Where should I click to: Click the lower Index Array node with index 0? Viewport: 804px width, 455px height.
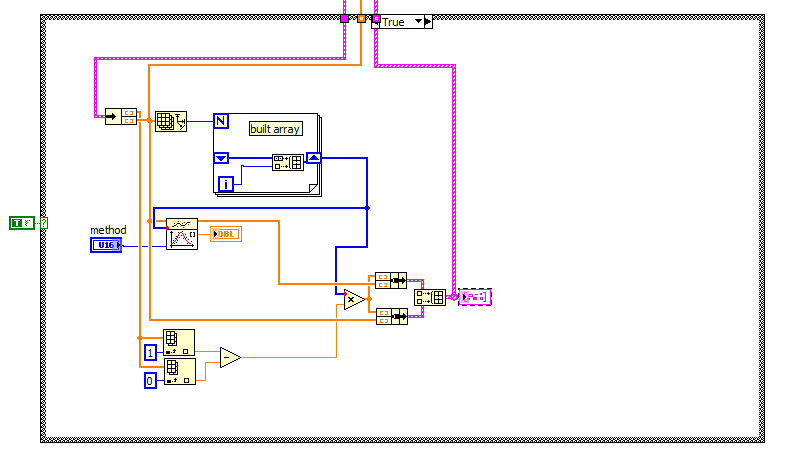click(x=180, y=371)
